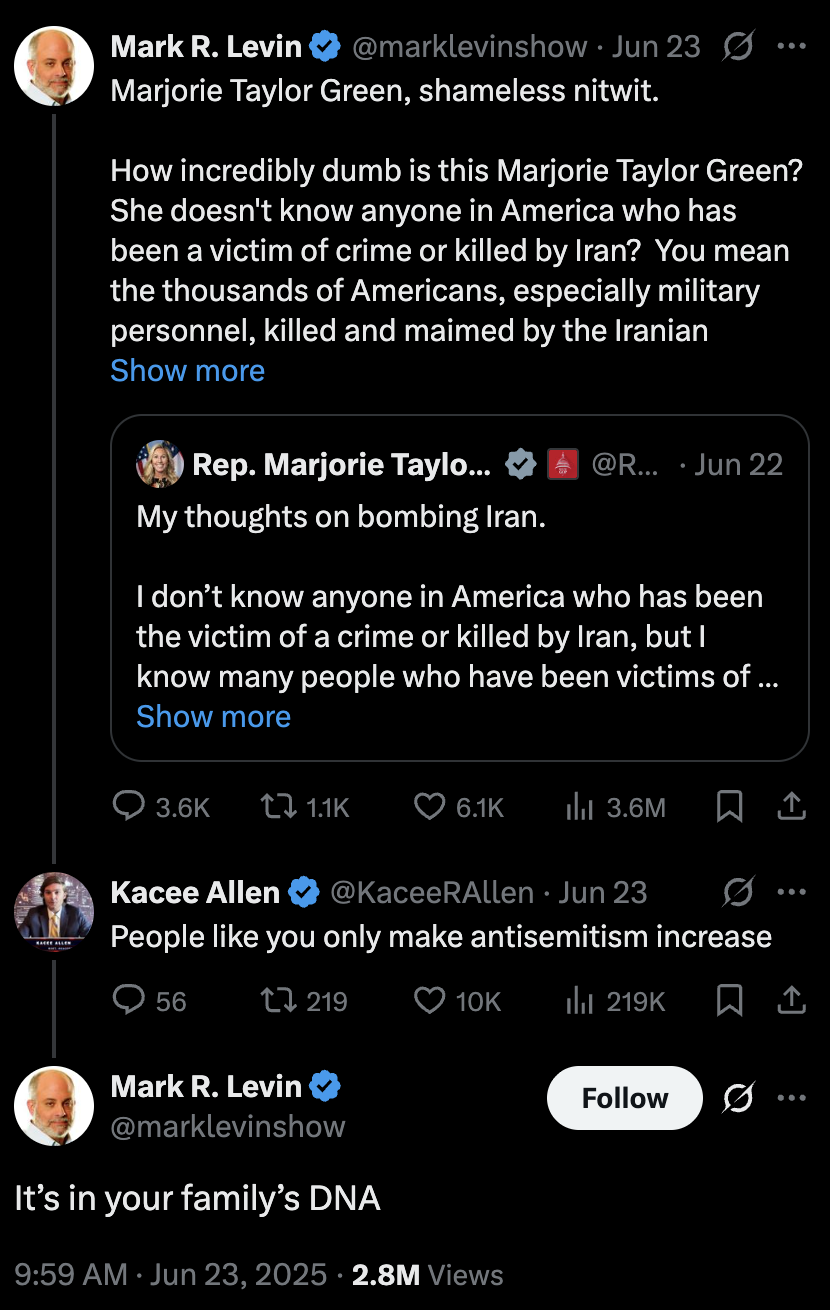The width and height of the screenshot is (830, 1310).
Task: Follow Mark R. Levin
Action: click(x=624, y=1098)
